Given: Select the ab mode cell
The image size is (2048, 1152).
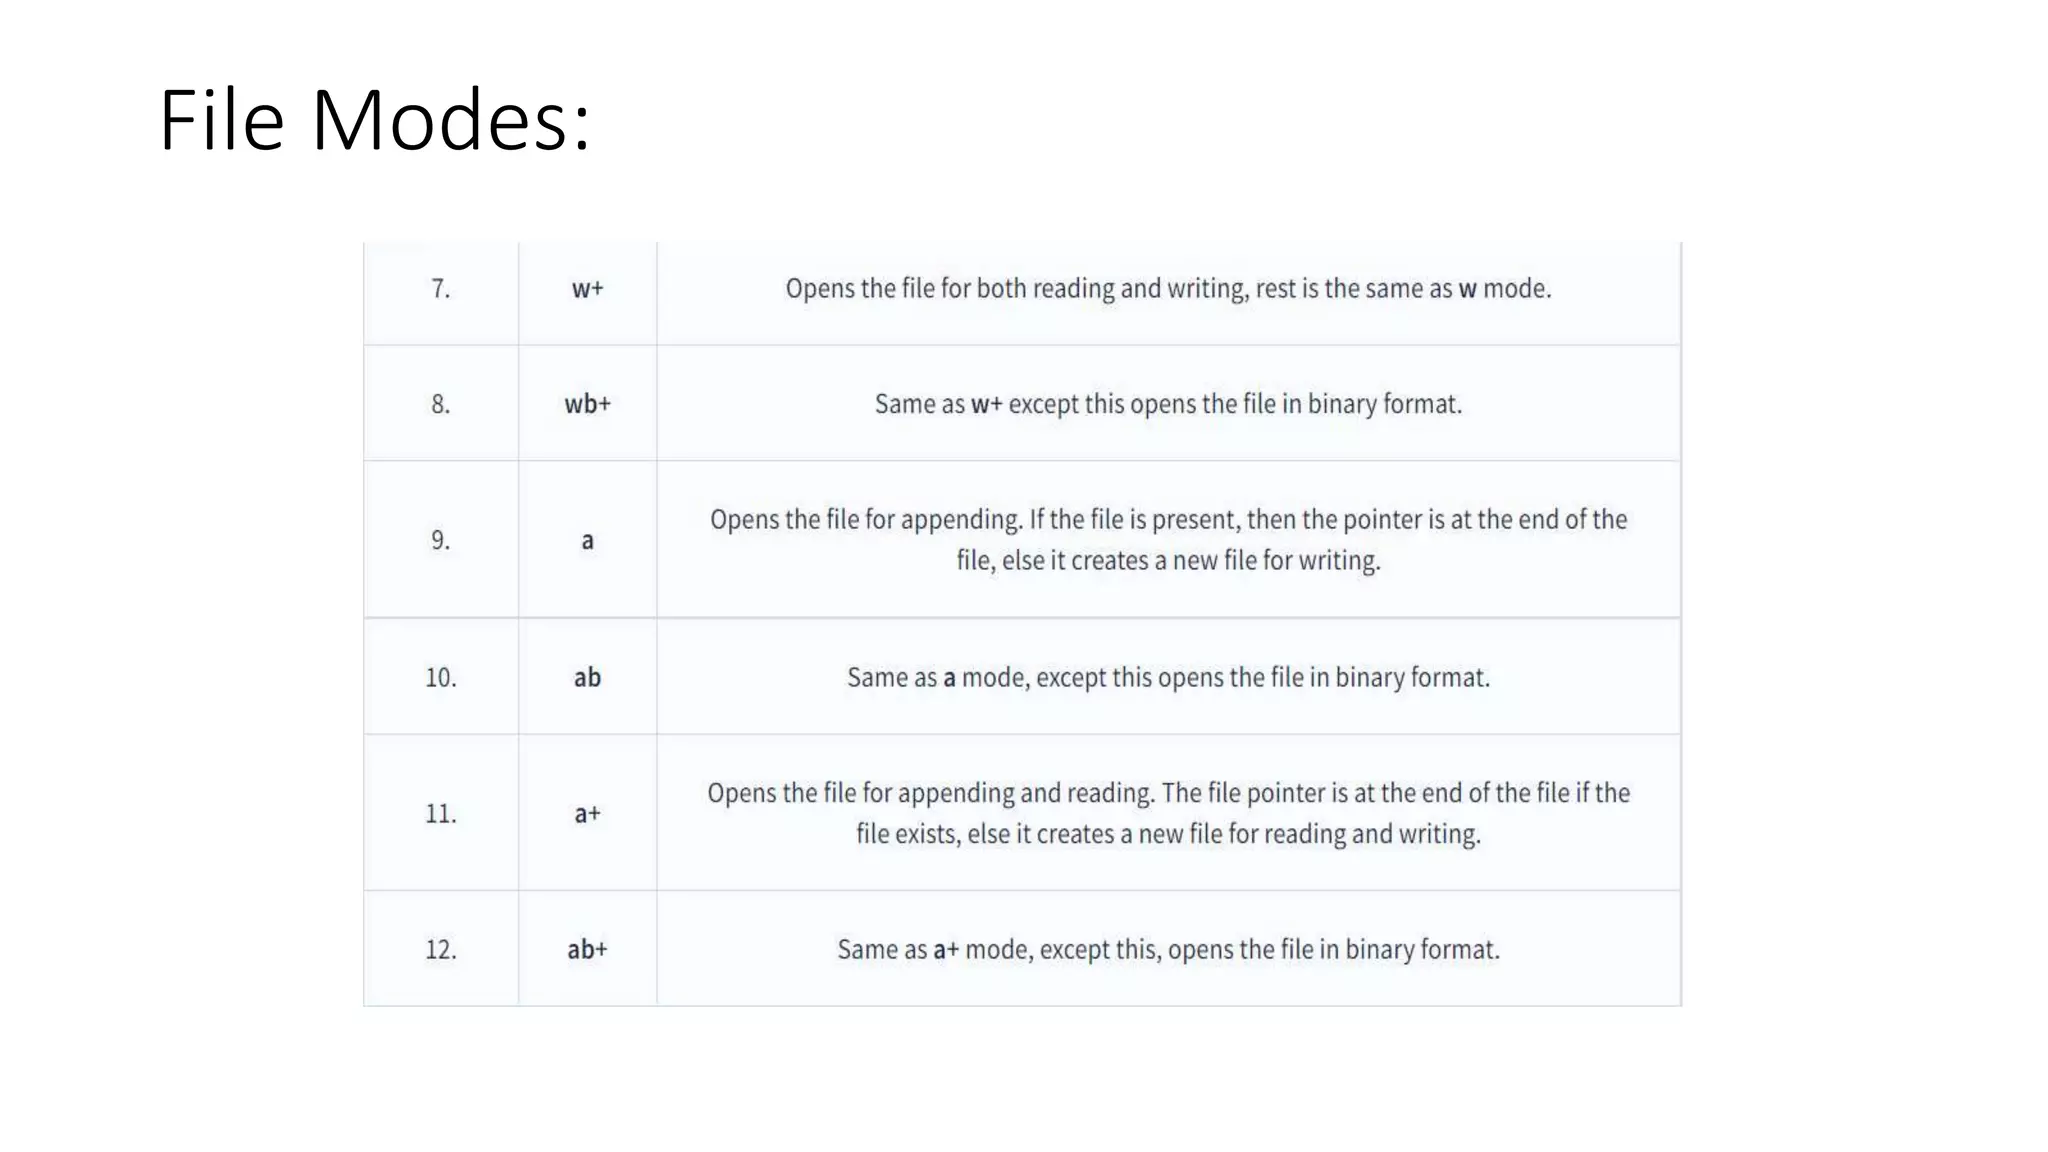Looking at the screenshot, I should pyautogui.click(x=587, y=677).
